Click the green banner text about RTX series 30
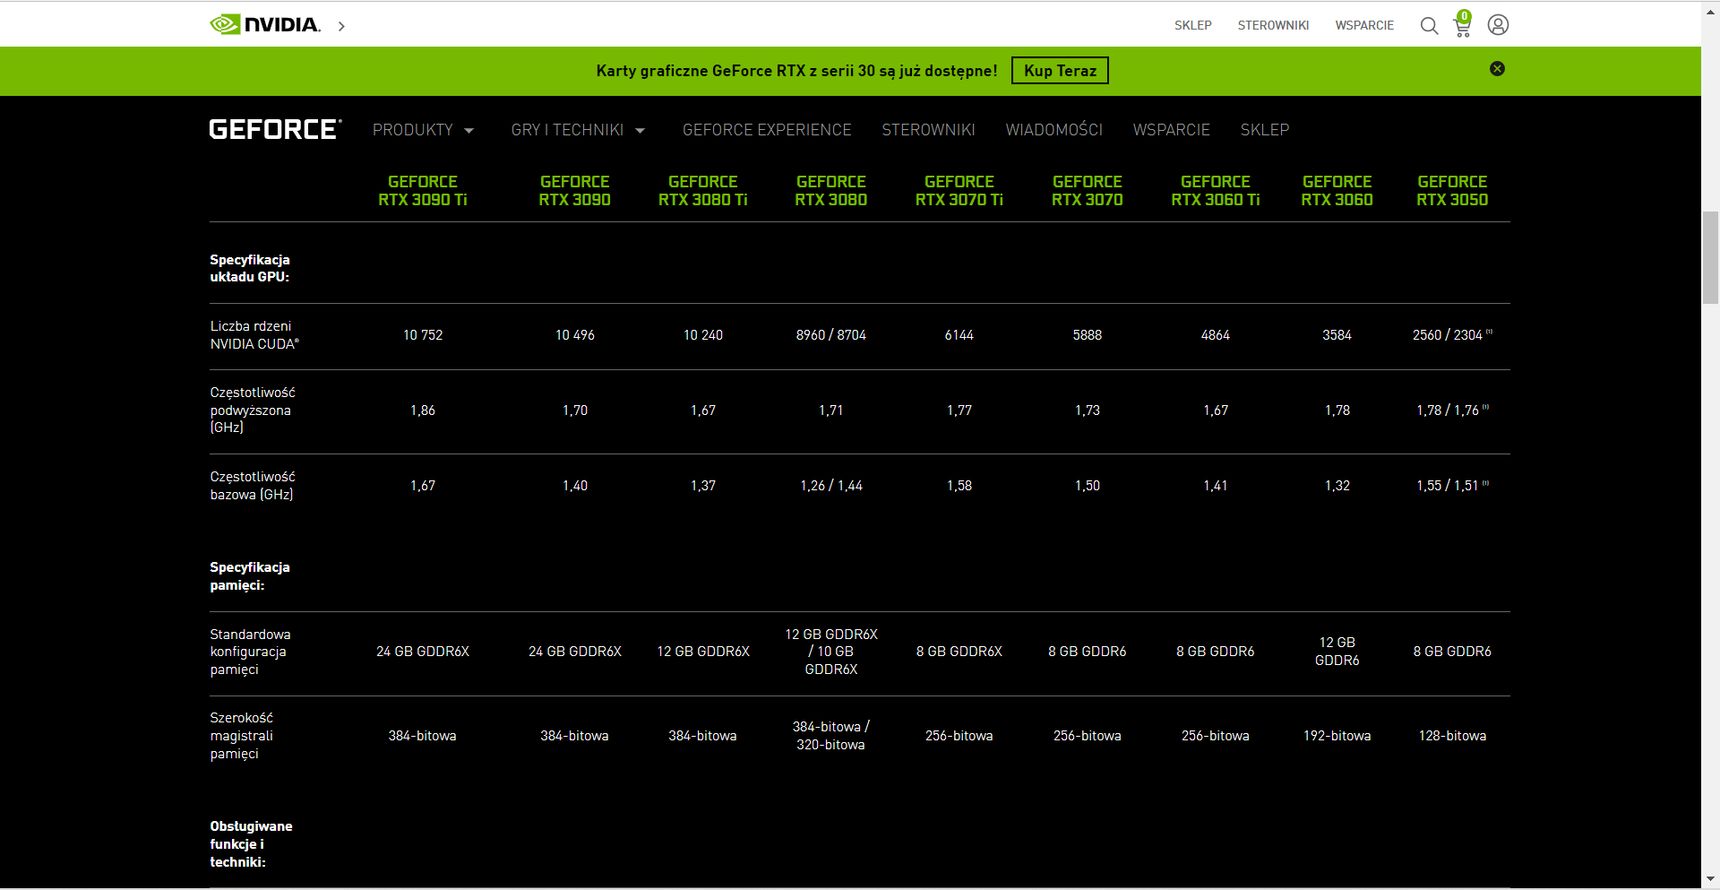The width and height of the screenshot is (1720, 890). click(797, 71)
